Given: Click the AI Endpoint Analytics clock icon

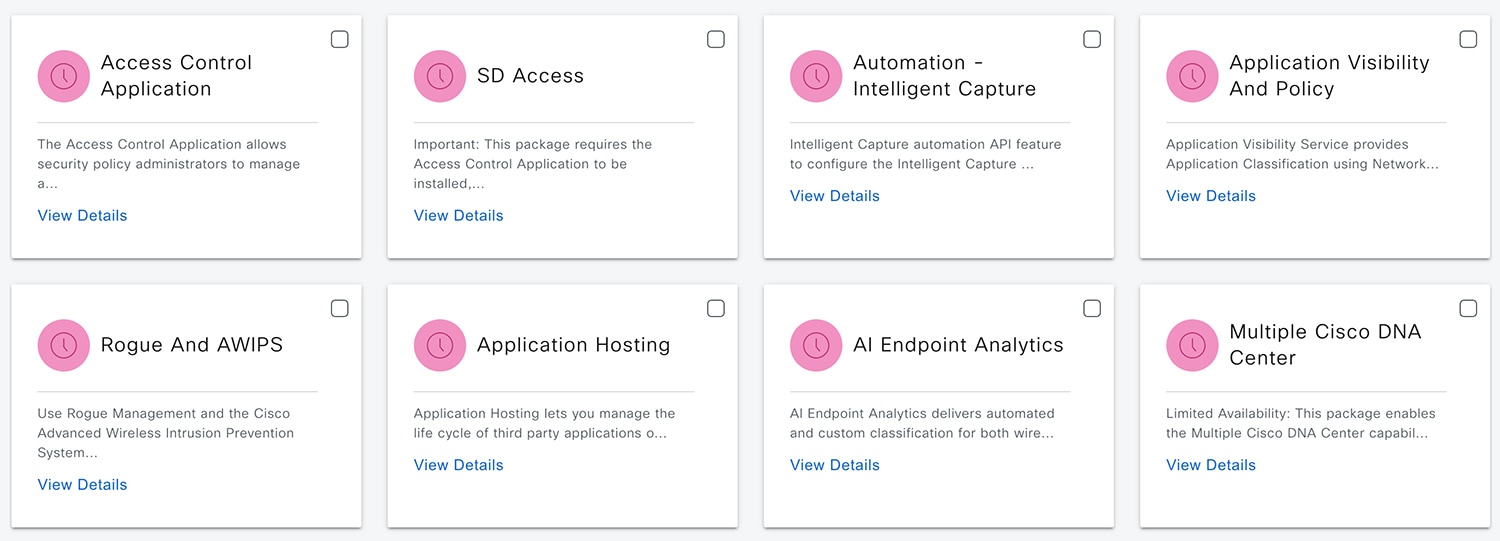Looking at the screenshot, I should click(816, 345).
